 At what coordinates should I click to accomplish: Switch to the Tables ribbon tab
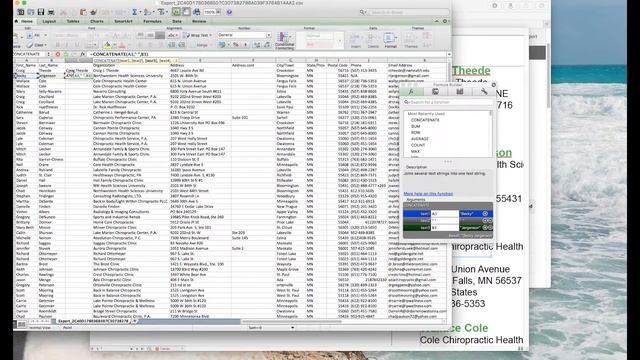pyautogui.click(x=73, y=21)
